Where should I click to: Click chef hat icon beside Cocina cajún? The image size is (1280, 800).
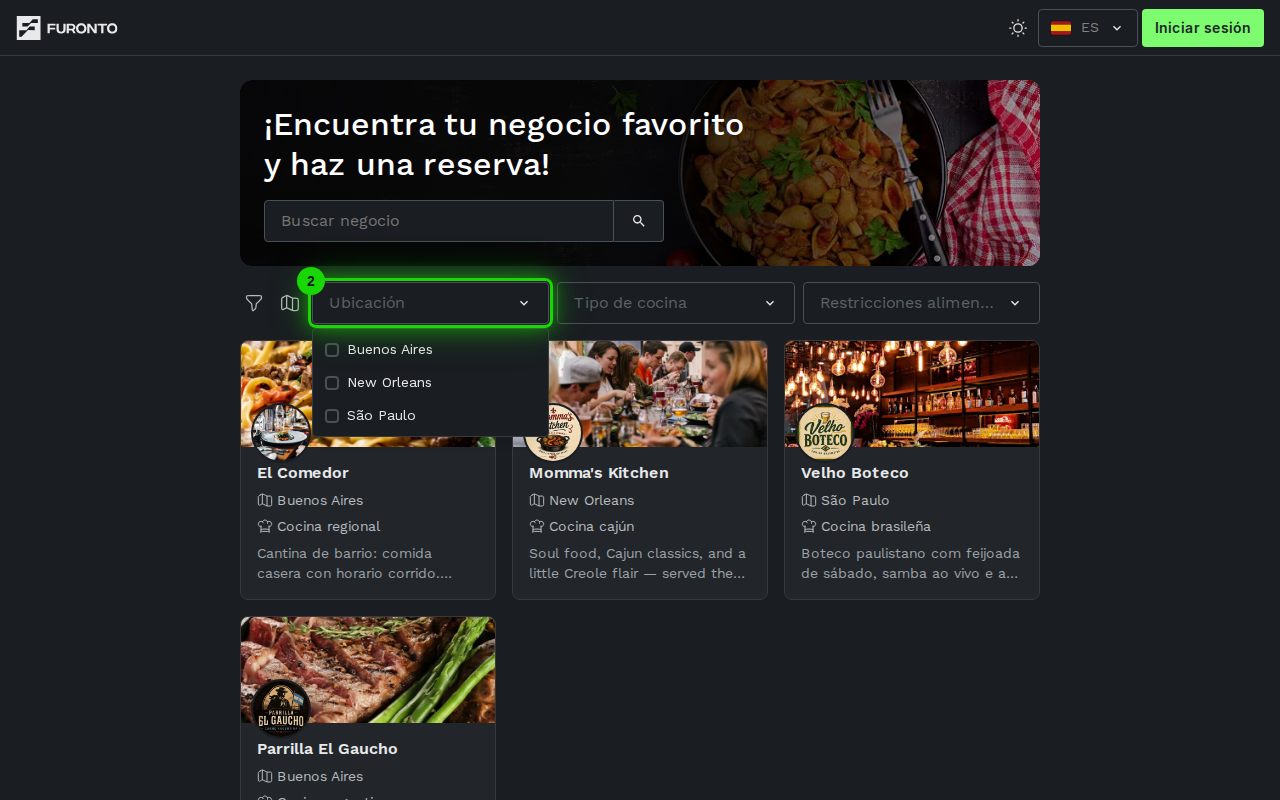pos(537,526)
